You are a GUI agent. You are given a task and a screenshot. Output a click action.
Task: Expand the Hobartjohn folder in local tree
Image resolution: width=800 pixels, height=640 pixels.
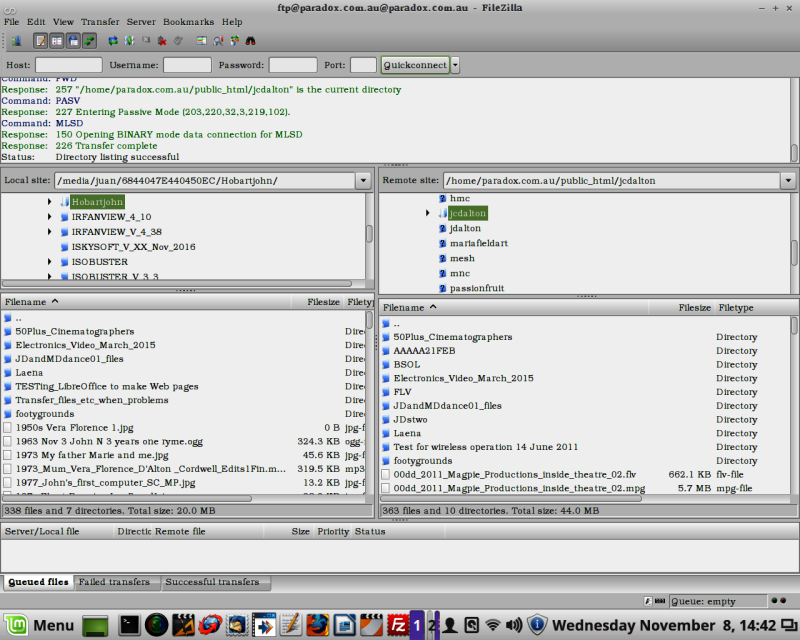(x=49, y=202)
